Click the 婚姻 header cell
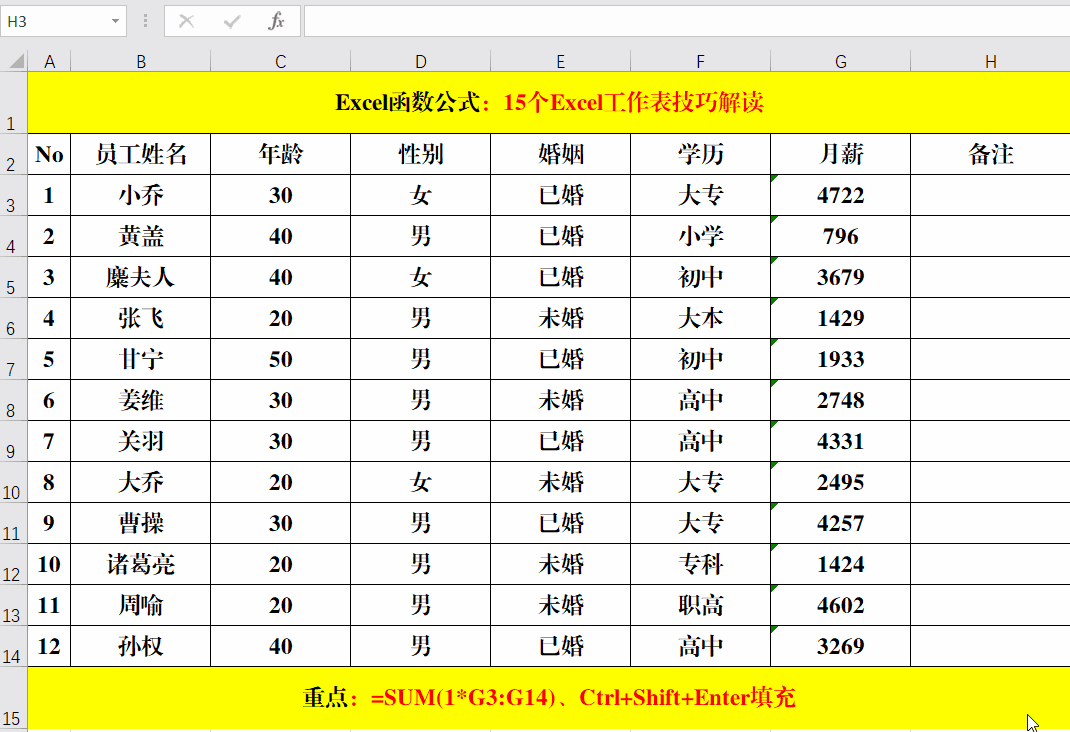 (x=560, y=154)
